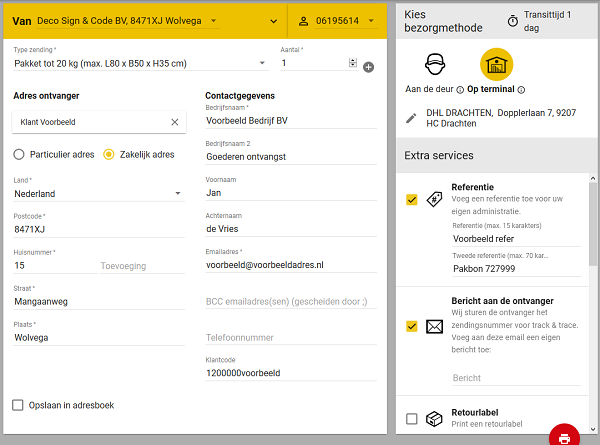
Task: Click the red print button
Action: pos(564,437)
